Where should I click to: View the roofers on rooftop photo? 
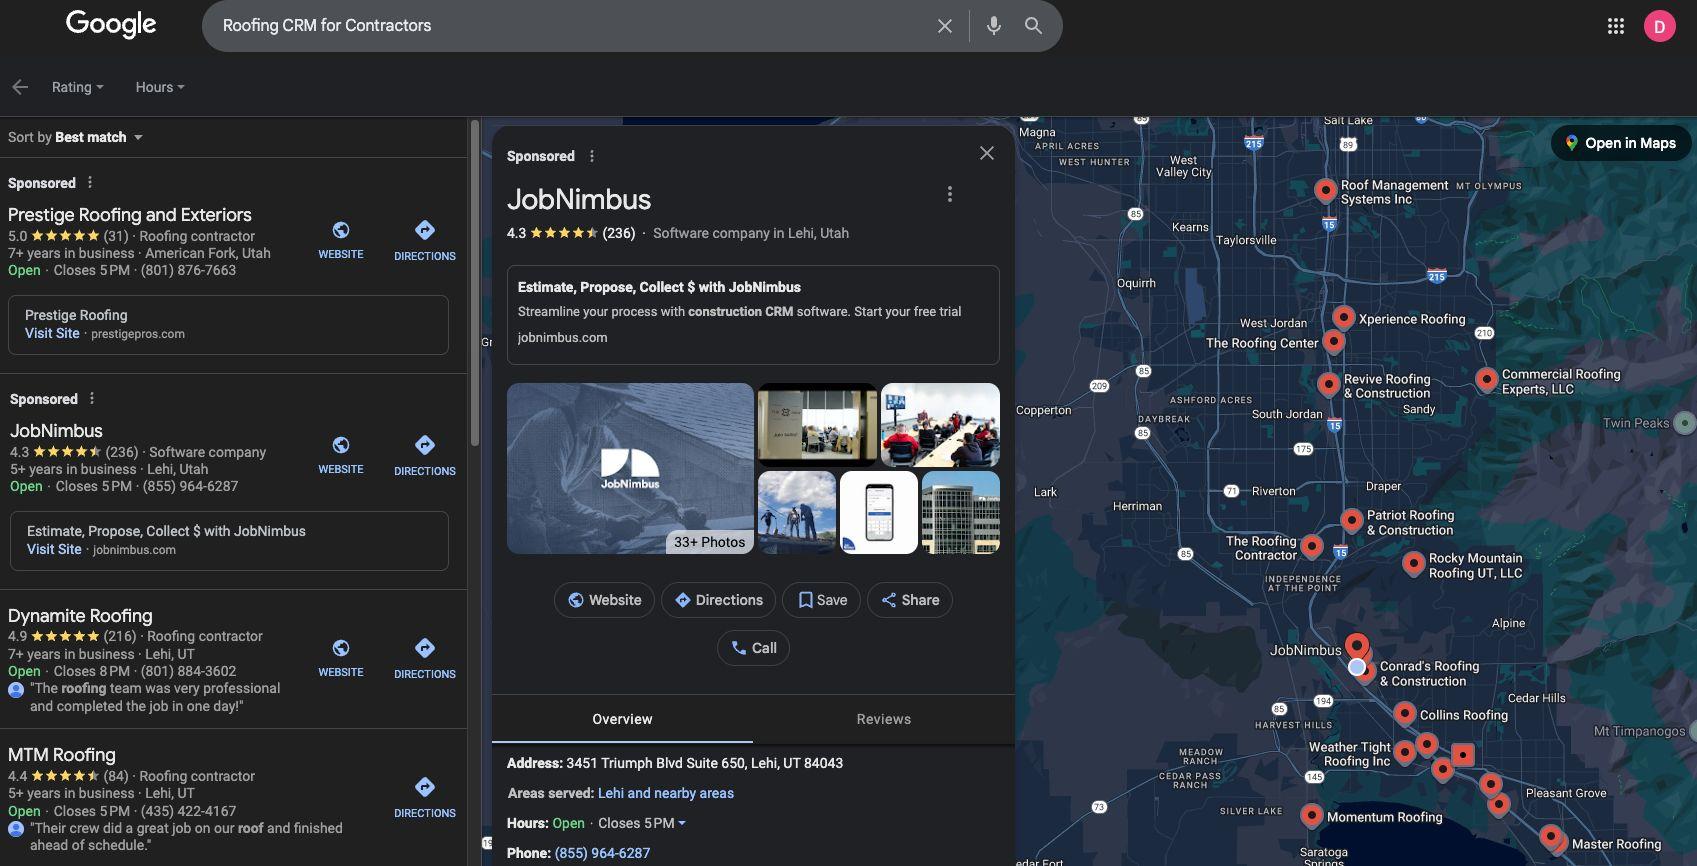tap(797, 512)
